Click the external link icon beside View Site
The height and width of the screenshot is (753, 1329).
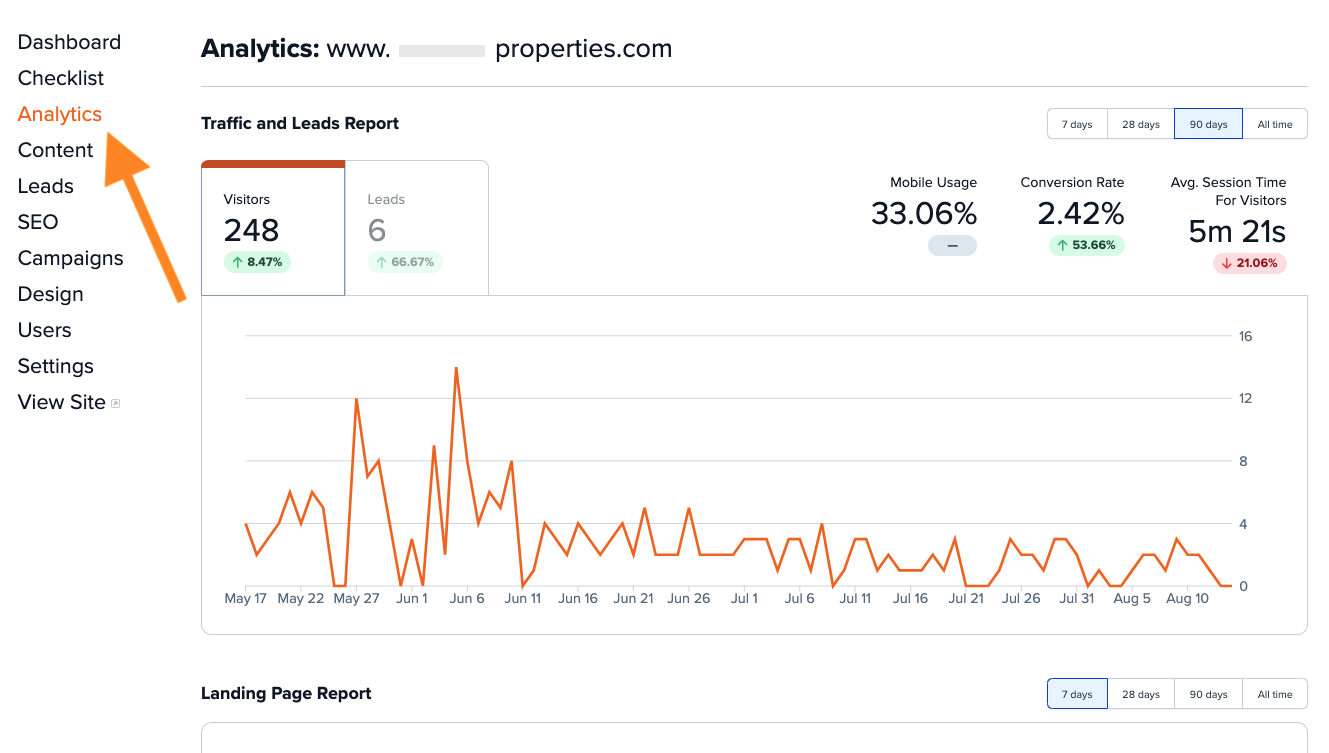click(117, 401)
